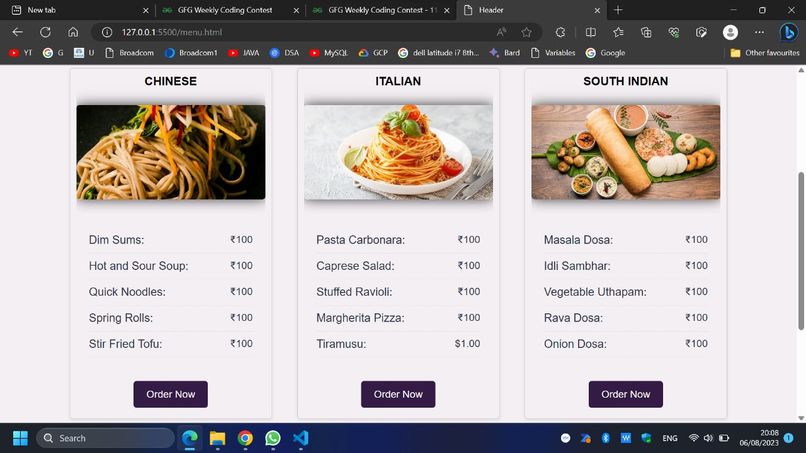Click the scrollbar down arrow

(801, 418)
